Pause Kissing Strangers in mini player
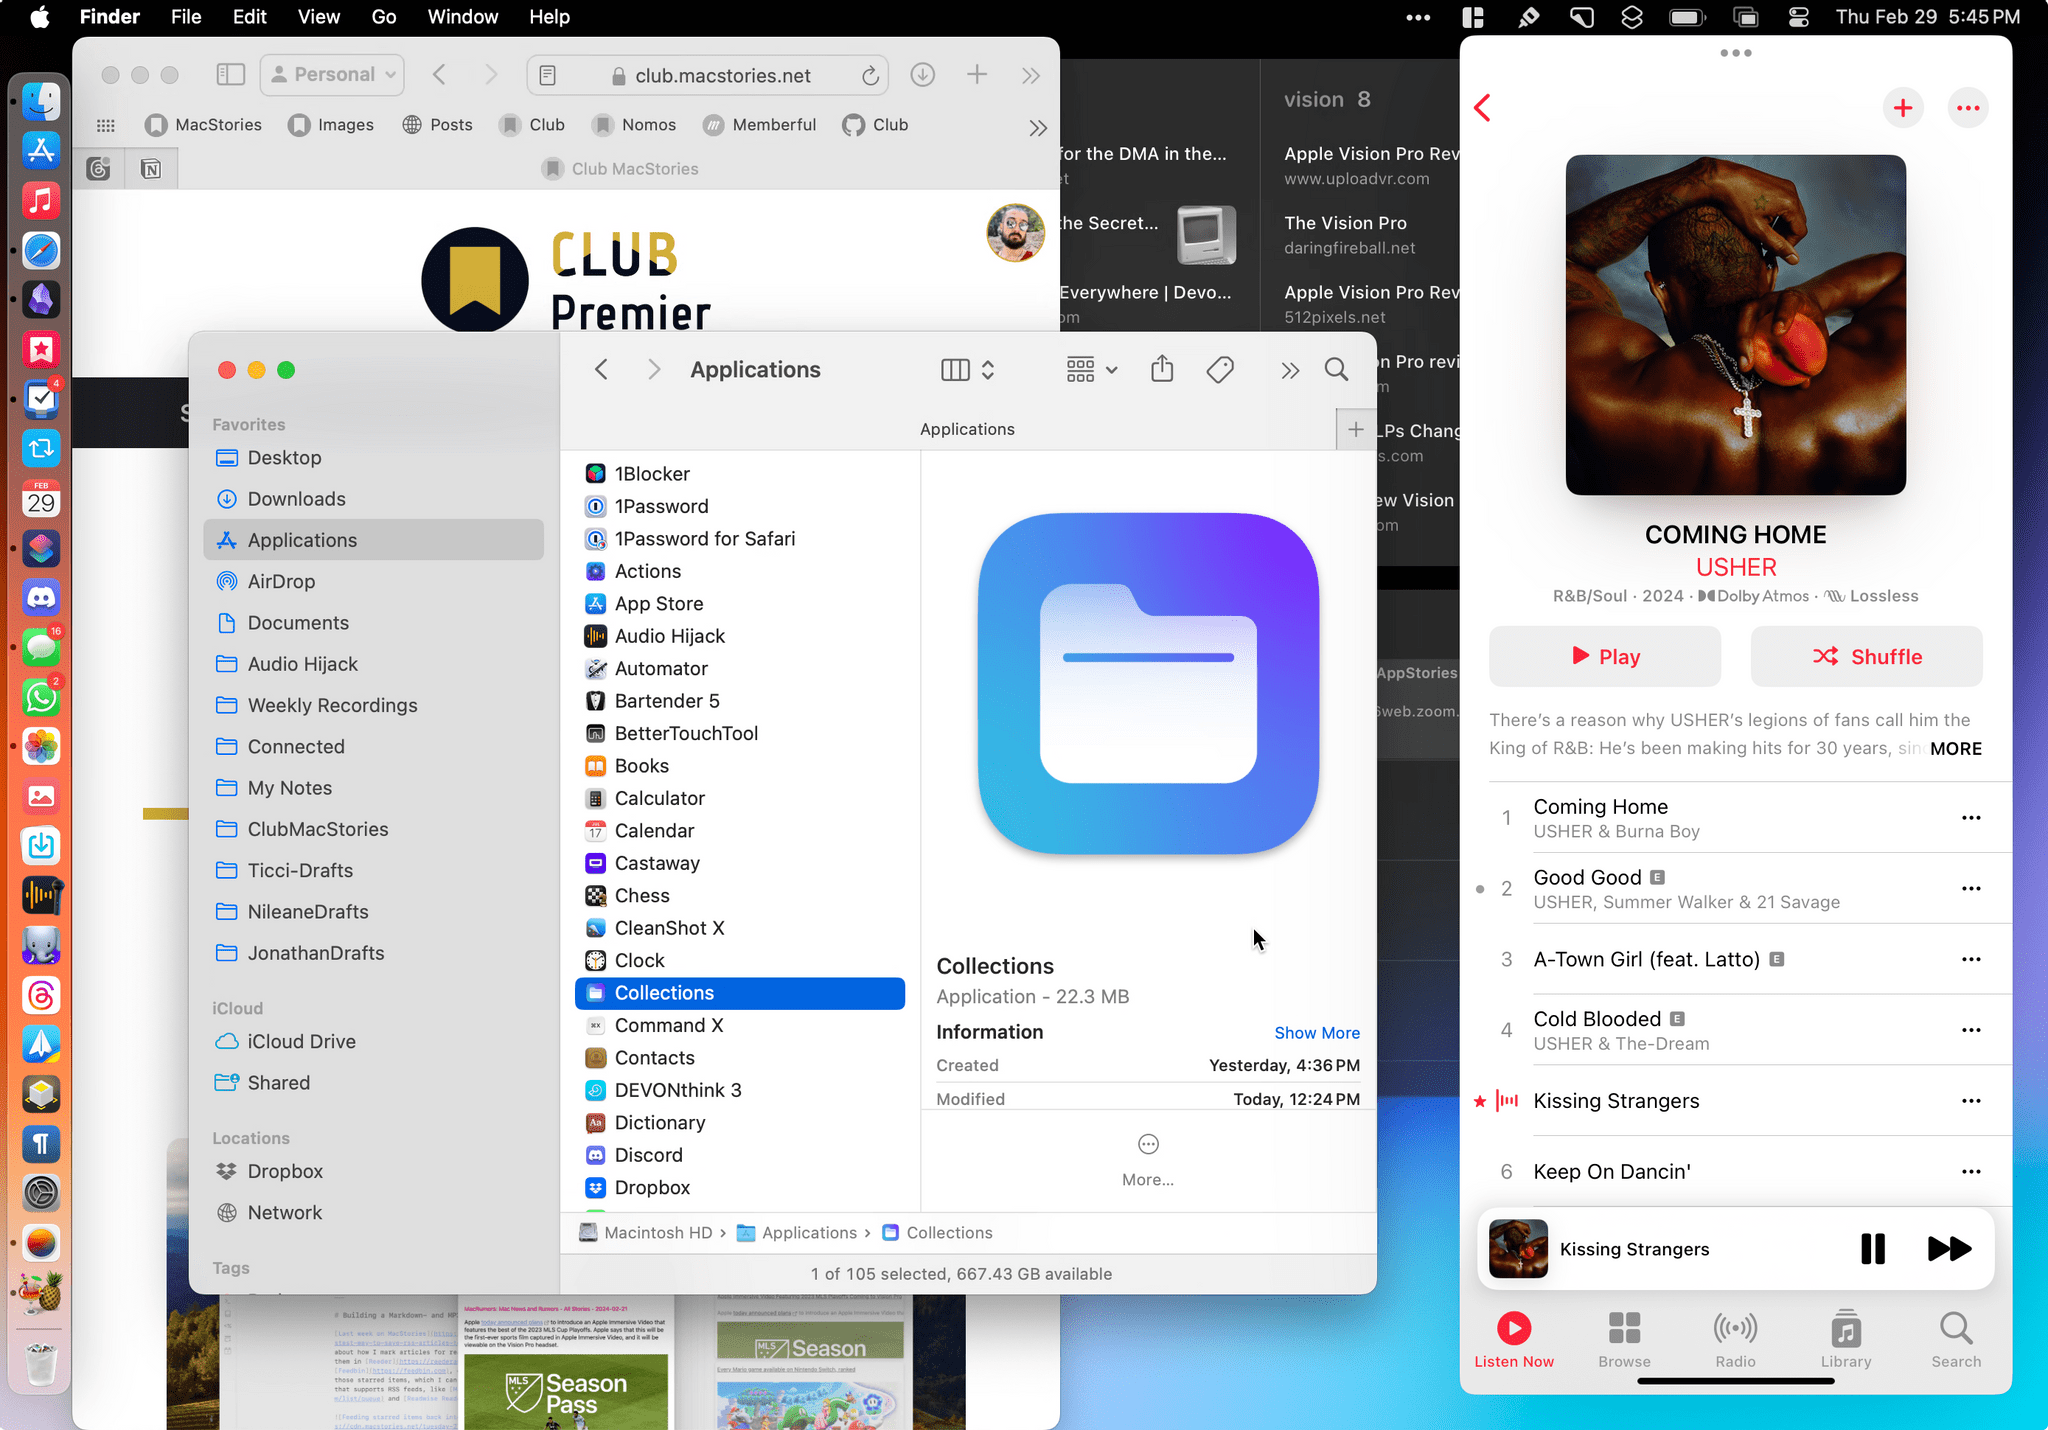The image size is (2048, 1430). click(x=1873, y=1249)
